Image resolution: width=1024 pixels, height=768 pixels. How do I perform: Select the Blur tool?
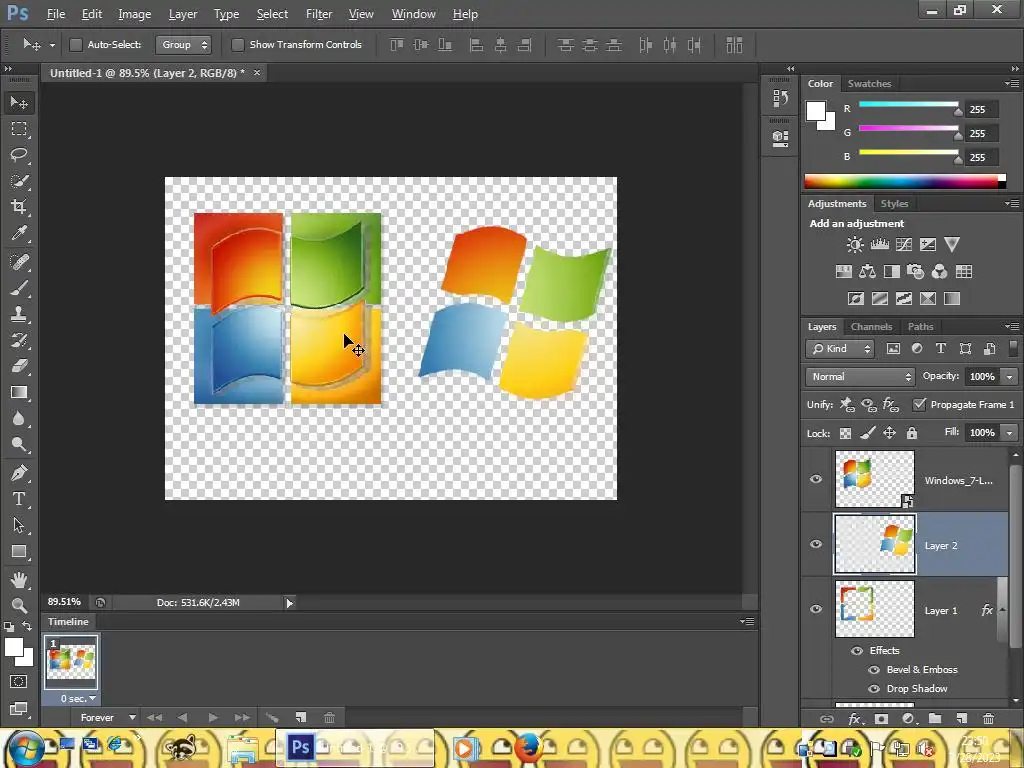(x=19, y=419)
